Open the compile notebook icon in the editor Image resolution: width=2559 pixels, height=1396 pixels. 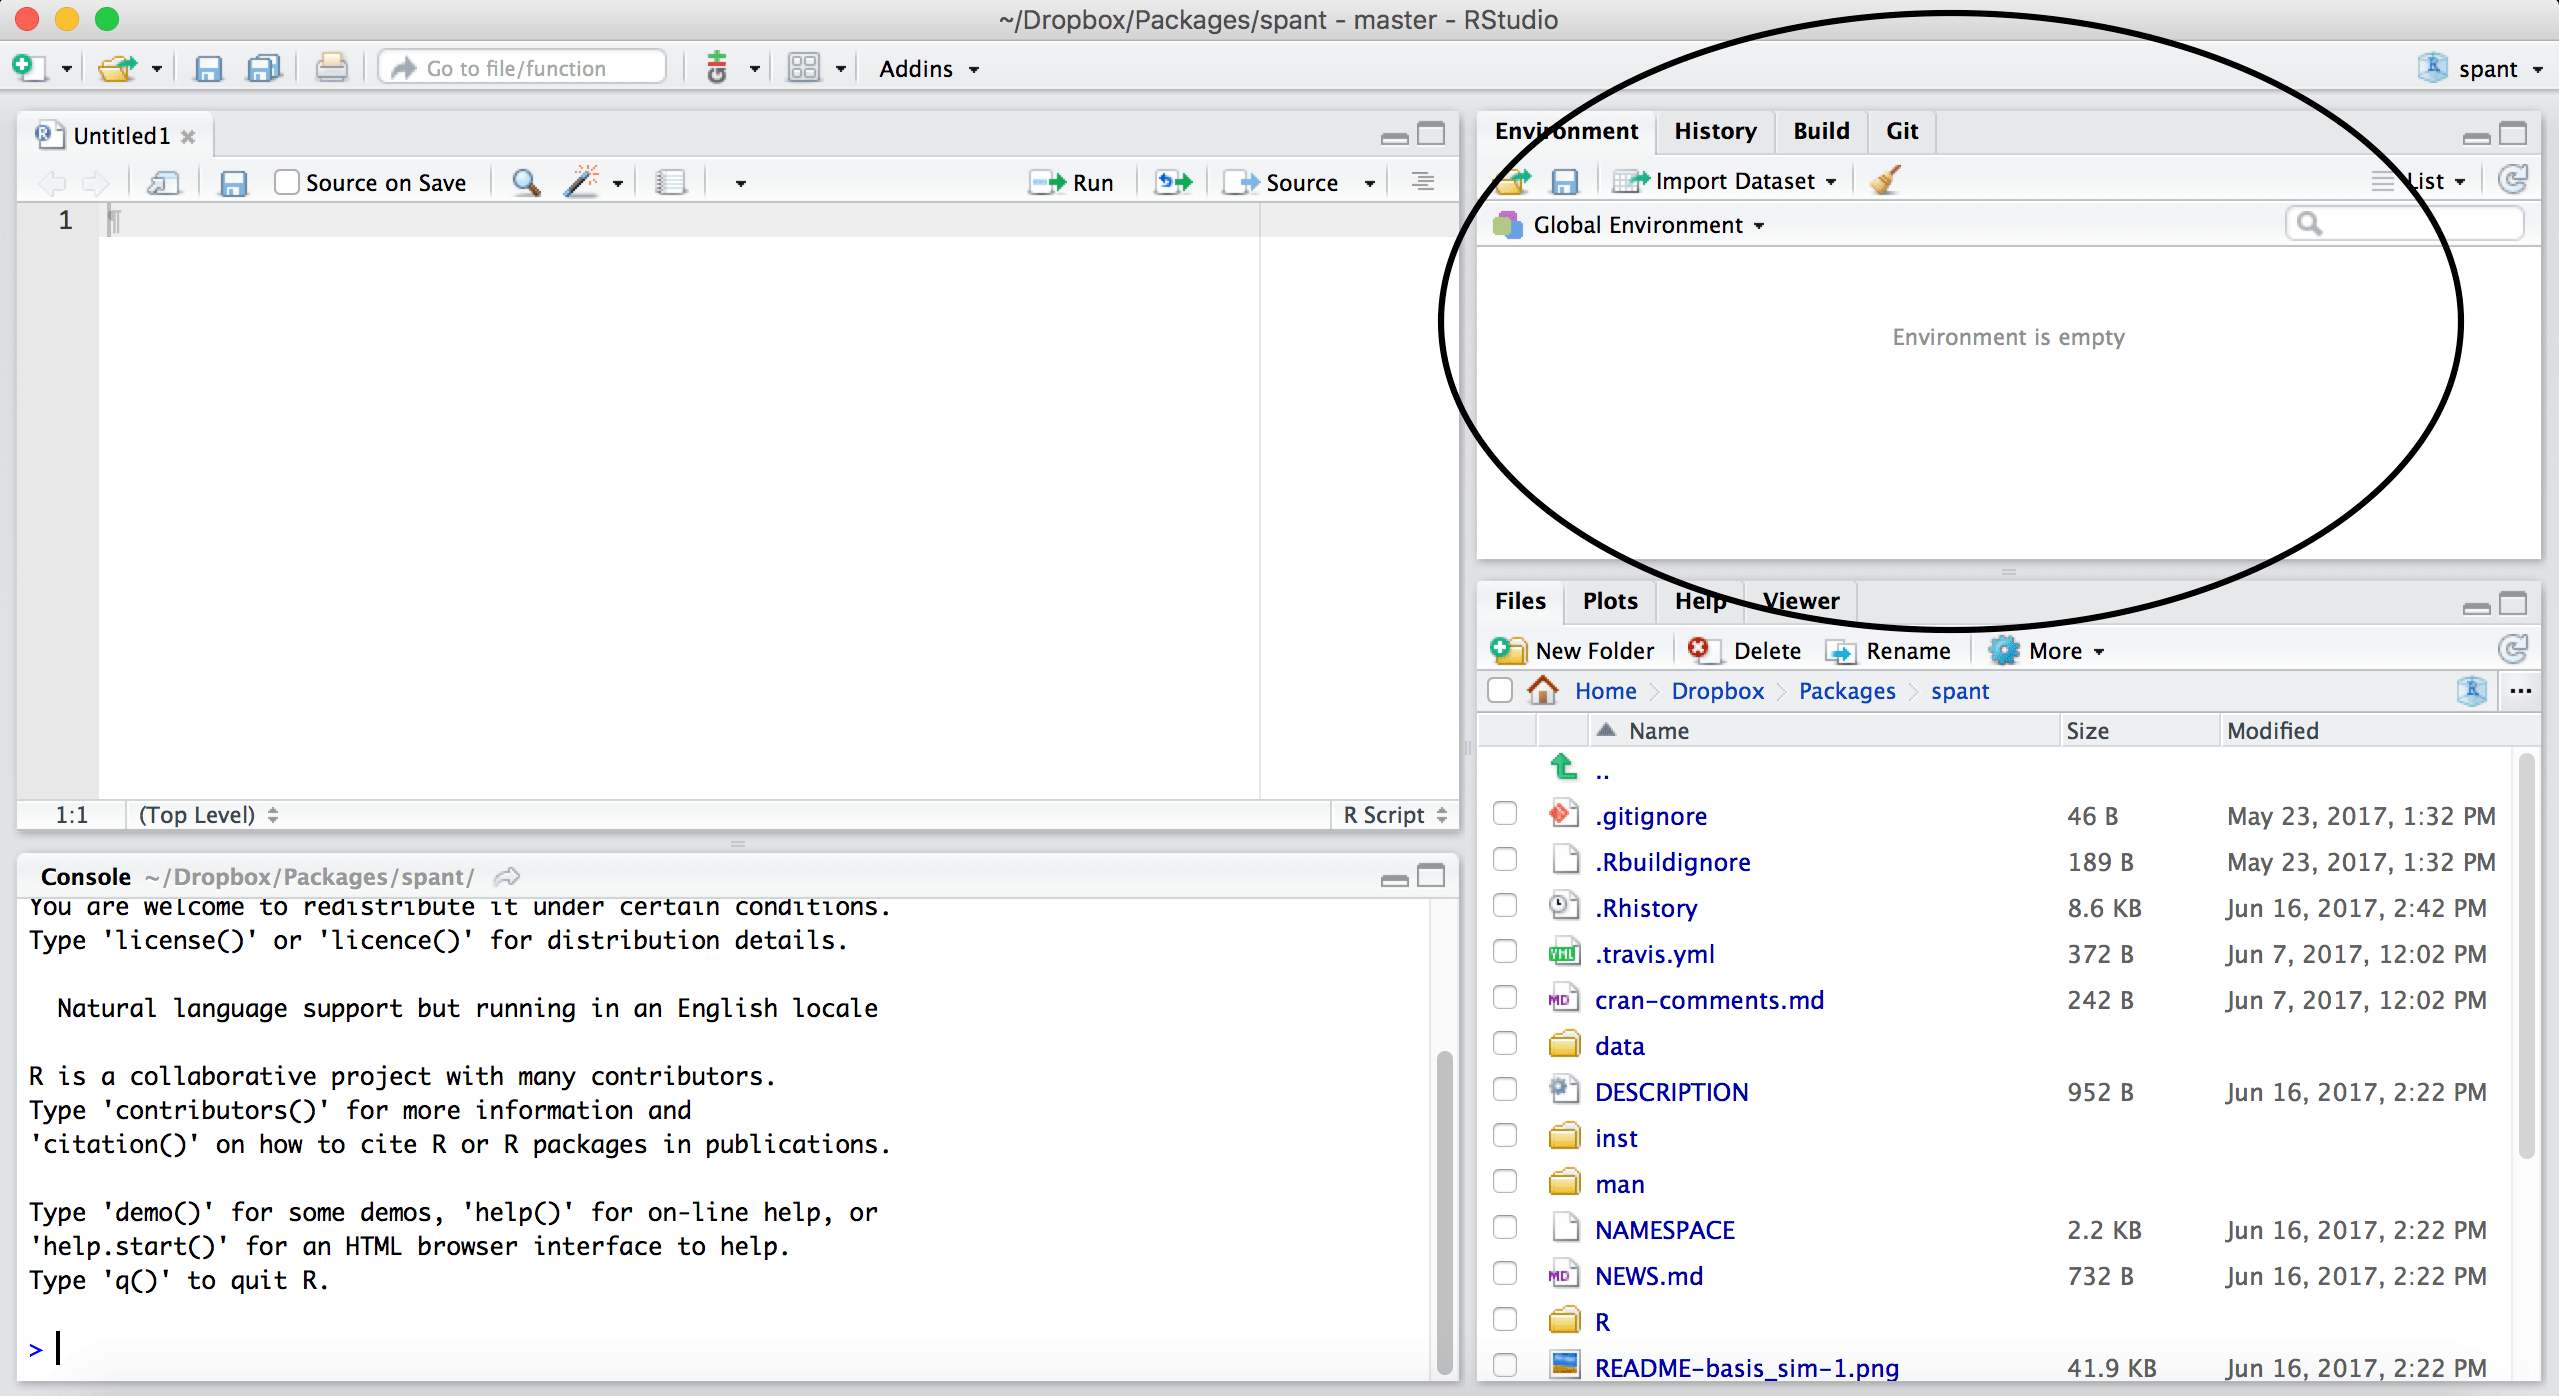672,181
